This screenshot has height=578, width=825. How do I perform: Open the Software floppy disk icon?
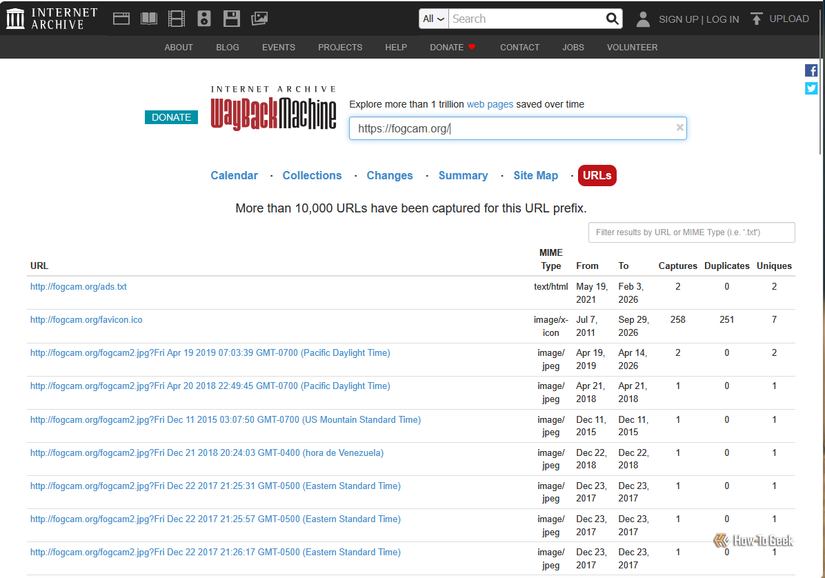tap(232, 19)
